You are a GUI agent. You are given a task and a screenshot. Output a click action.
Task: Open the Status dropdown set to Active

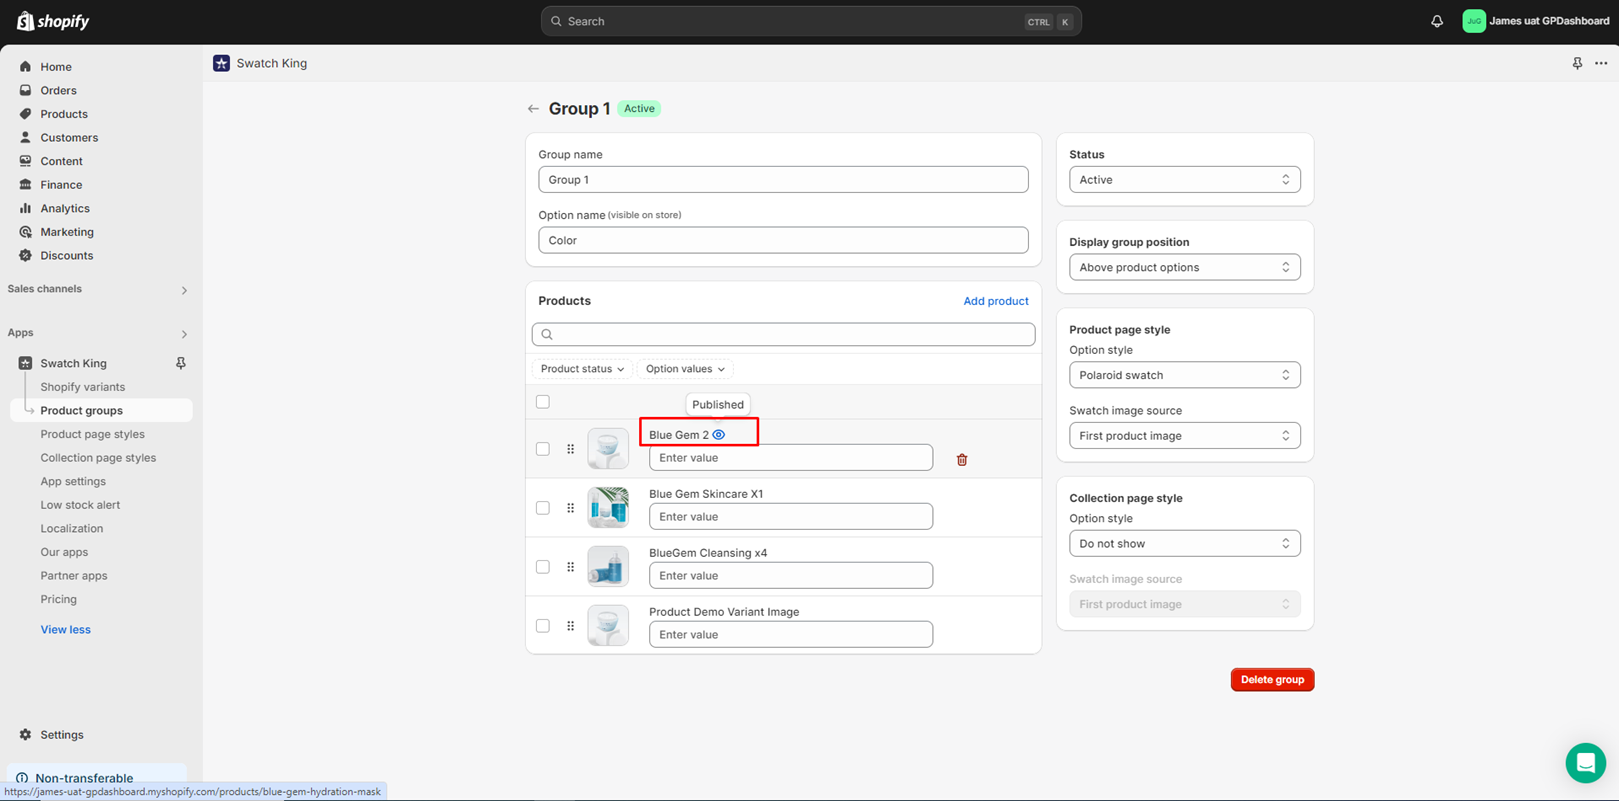(x=1185, y=180)
